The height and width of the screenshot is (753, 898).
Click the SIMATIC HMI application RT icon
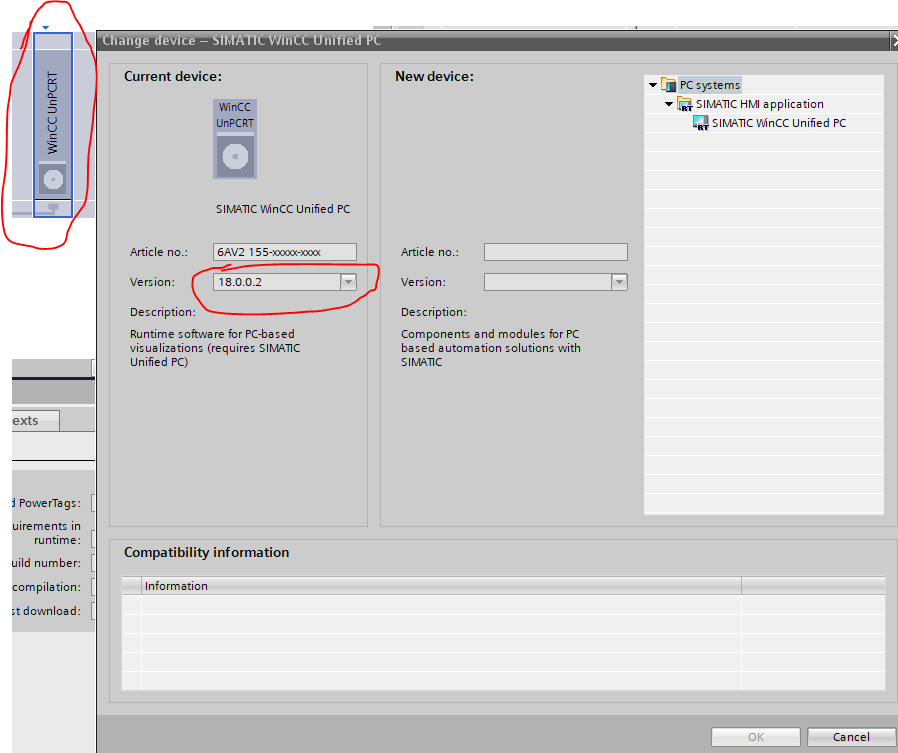(x=685, y=104)
